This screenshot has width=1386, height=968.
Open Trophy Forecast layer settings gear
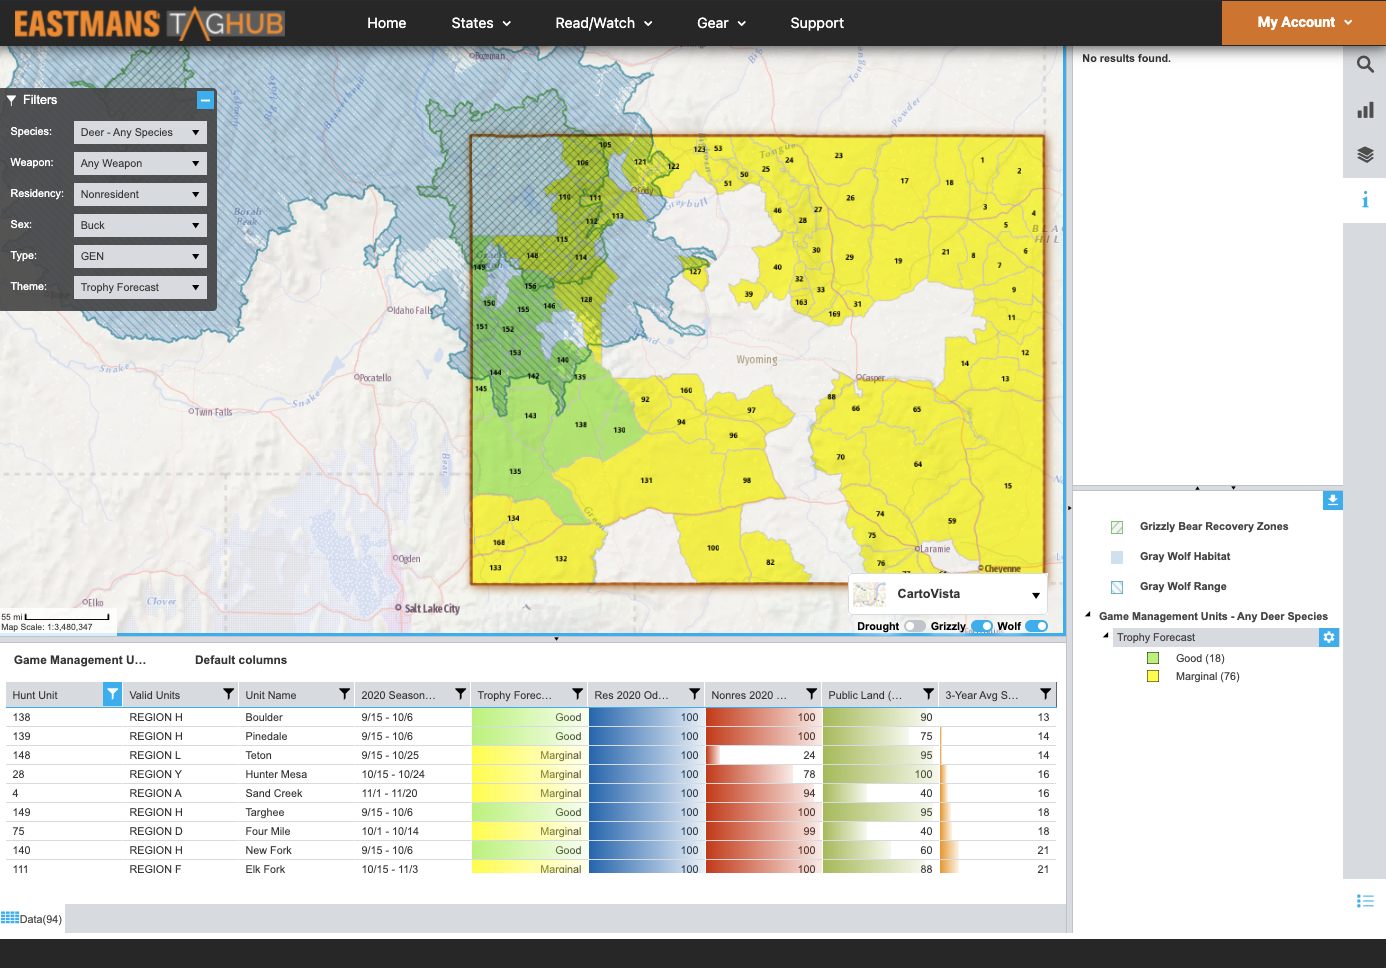pos(1328,637)
